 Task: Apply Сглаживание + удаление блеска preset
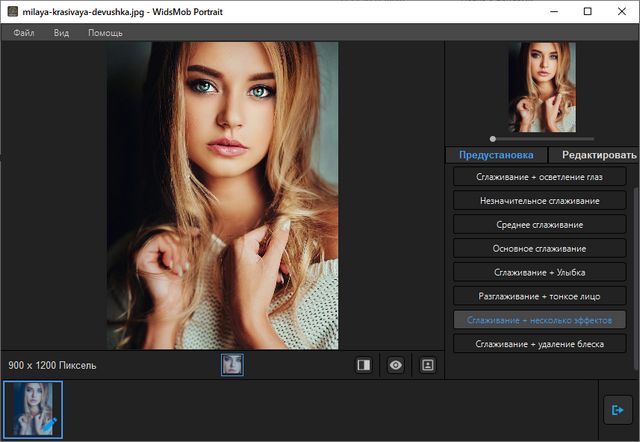[539, 344]
